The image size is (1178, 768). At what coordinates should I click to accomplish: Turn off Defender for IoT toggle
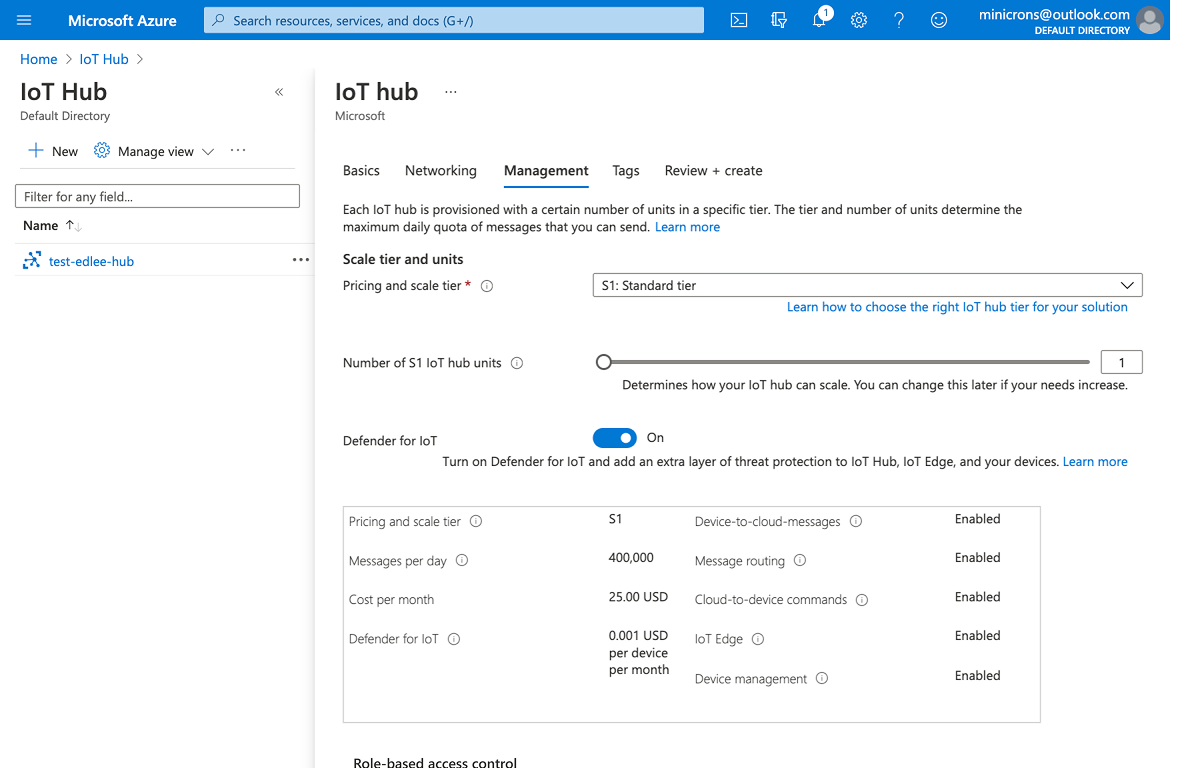point(615,438)
